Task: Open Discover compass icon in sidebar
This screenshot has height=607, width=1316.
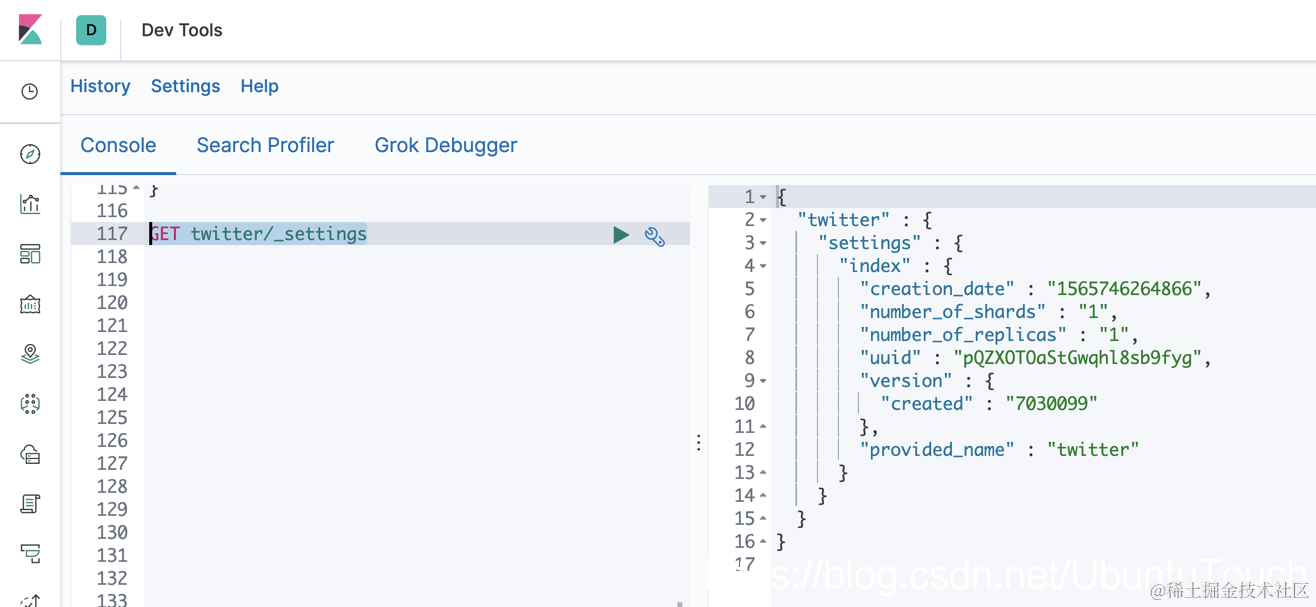Action: click(30, 154)
